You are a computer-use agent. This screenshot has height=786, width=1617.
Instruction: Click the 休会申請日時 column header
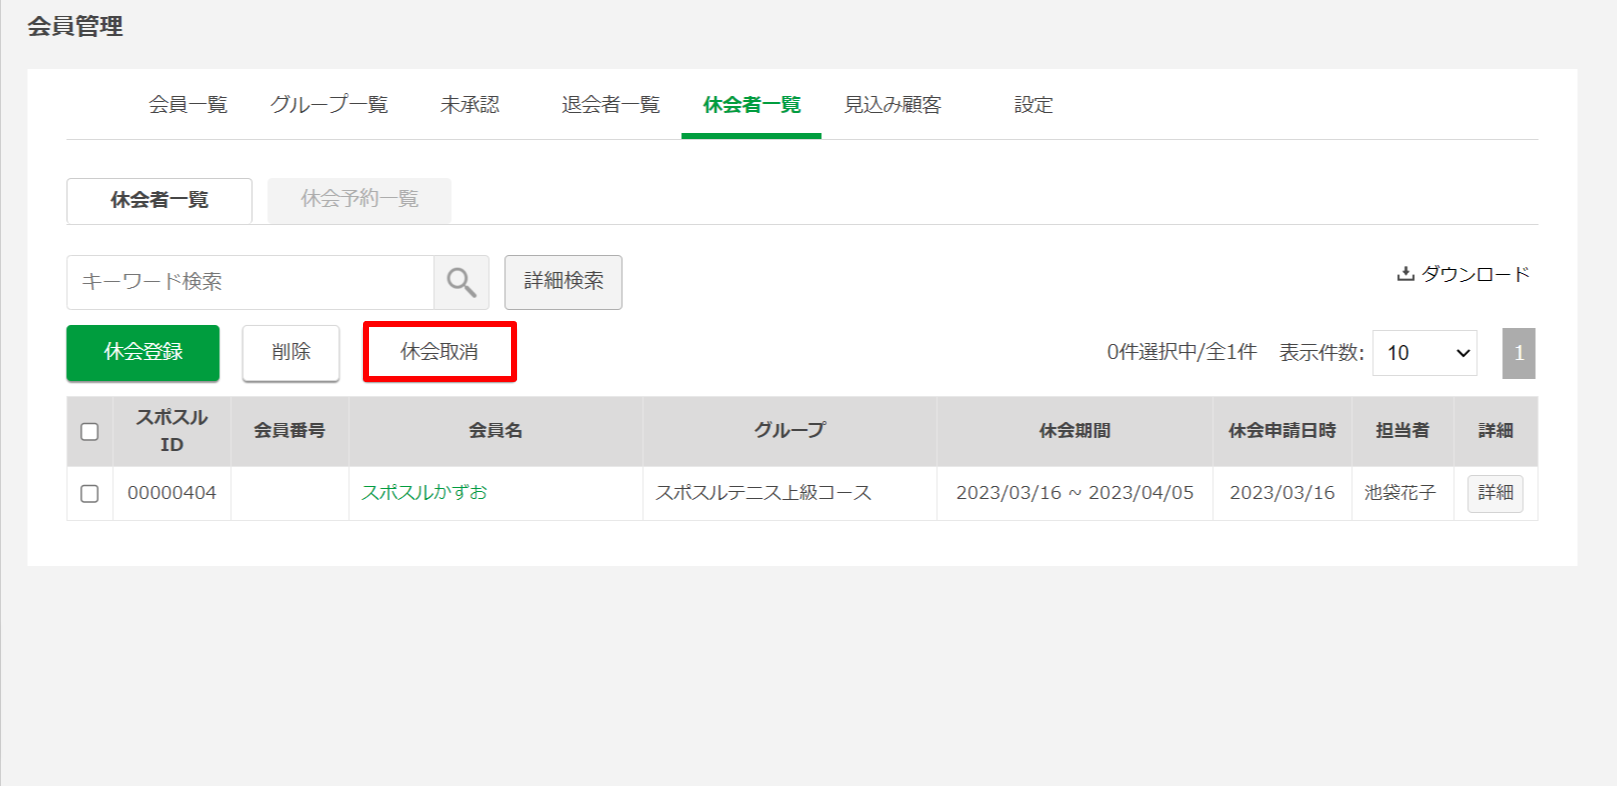click(x=1282, y=431)
